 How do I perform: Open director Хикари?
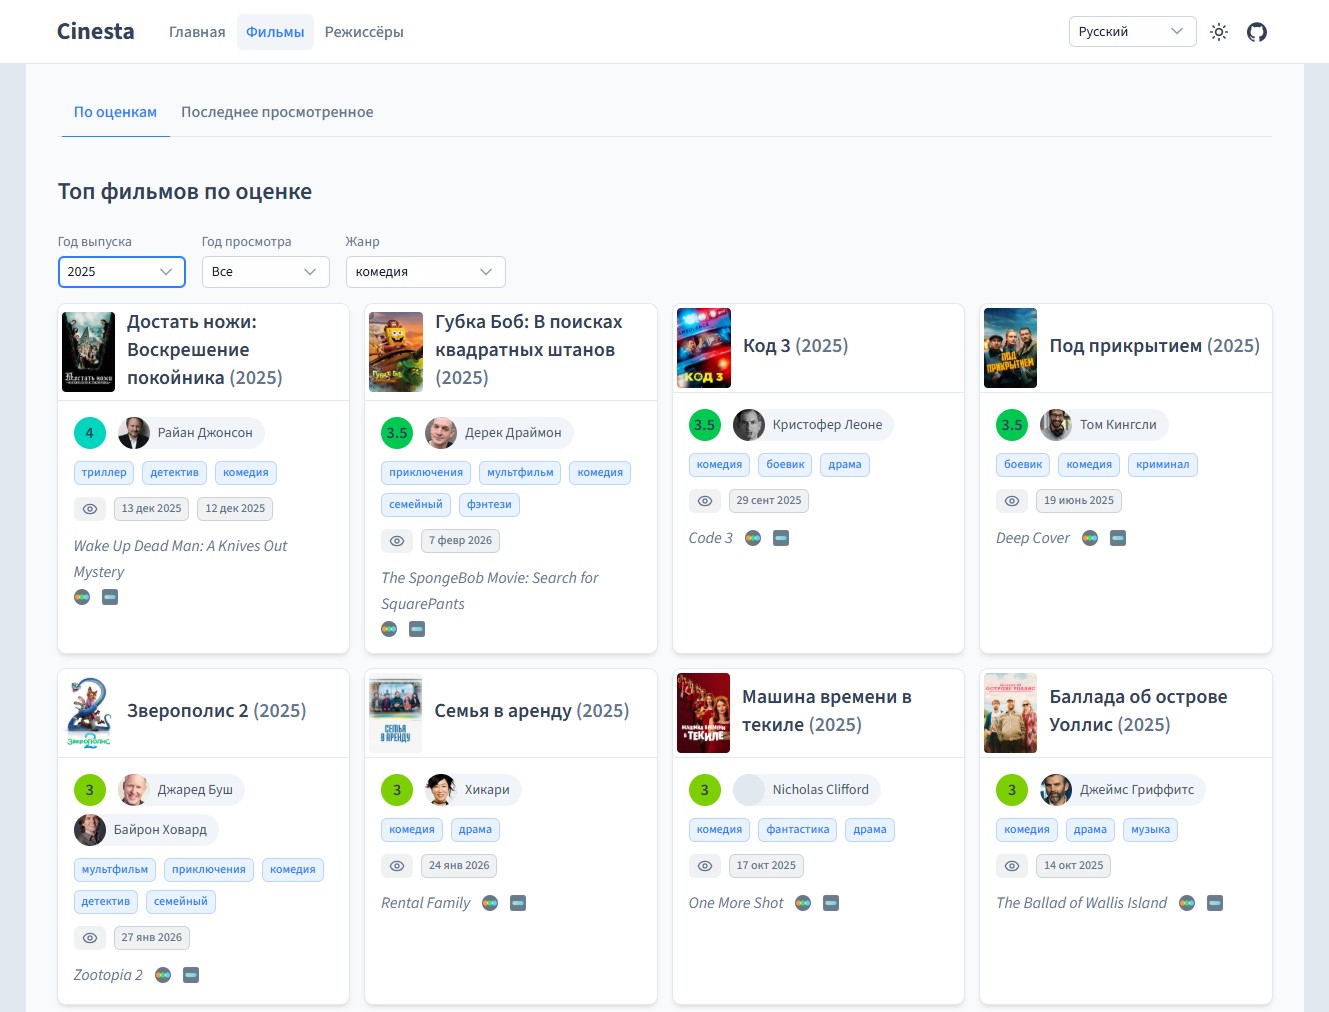coord(473,790)
